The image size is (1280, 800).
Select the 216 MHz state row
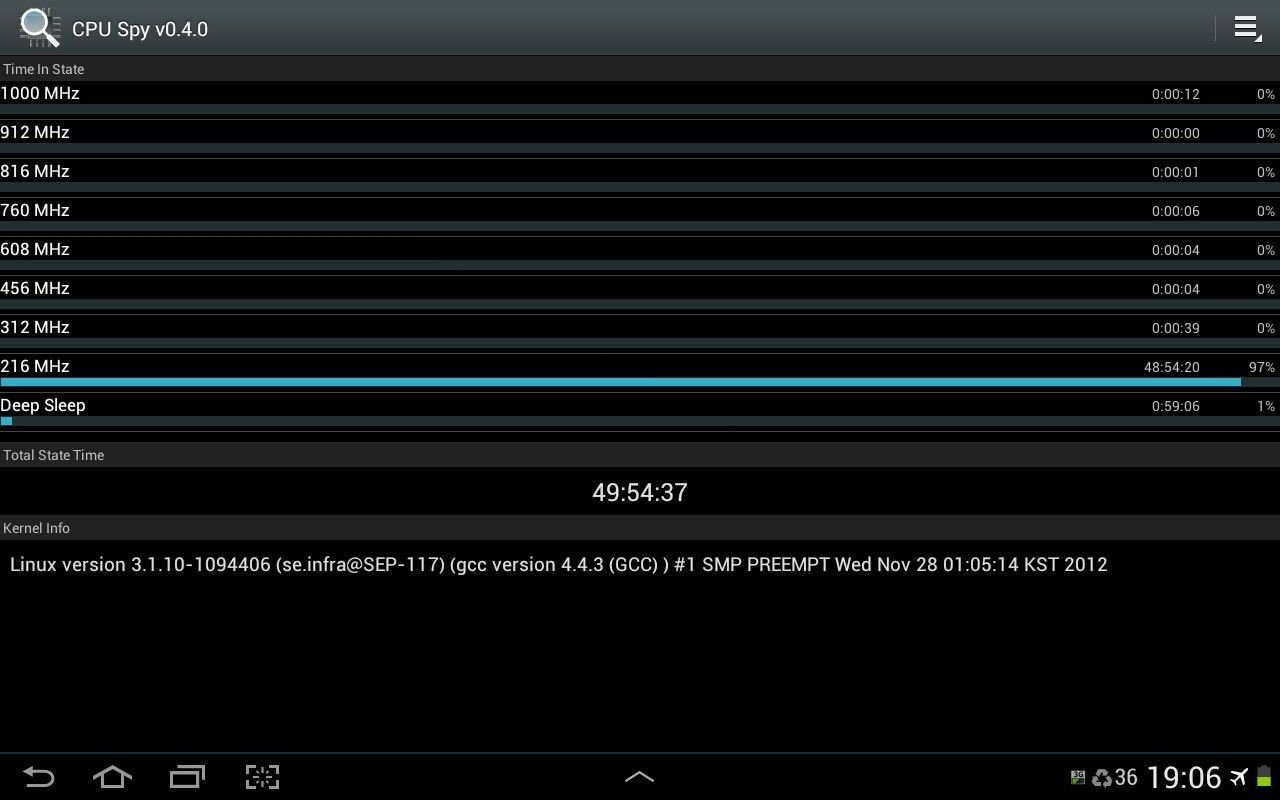click(x=640, y=371)
